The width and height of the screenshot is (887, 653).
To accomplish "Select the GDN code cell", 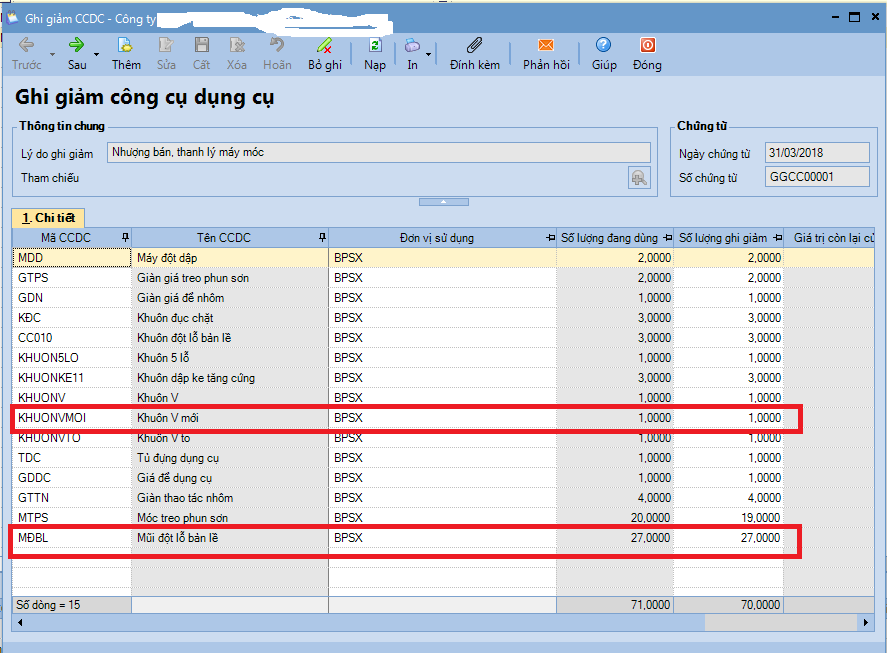I will 72,298.
